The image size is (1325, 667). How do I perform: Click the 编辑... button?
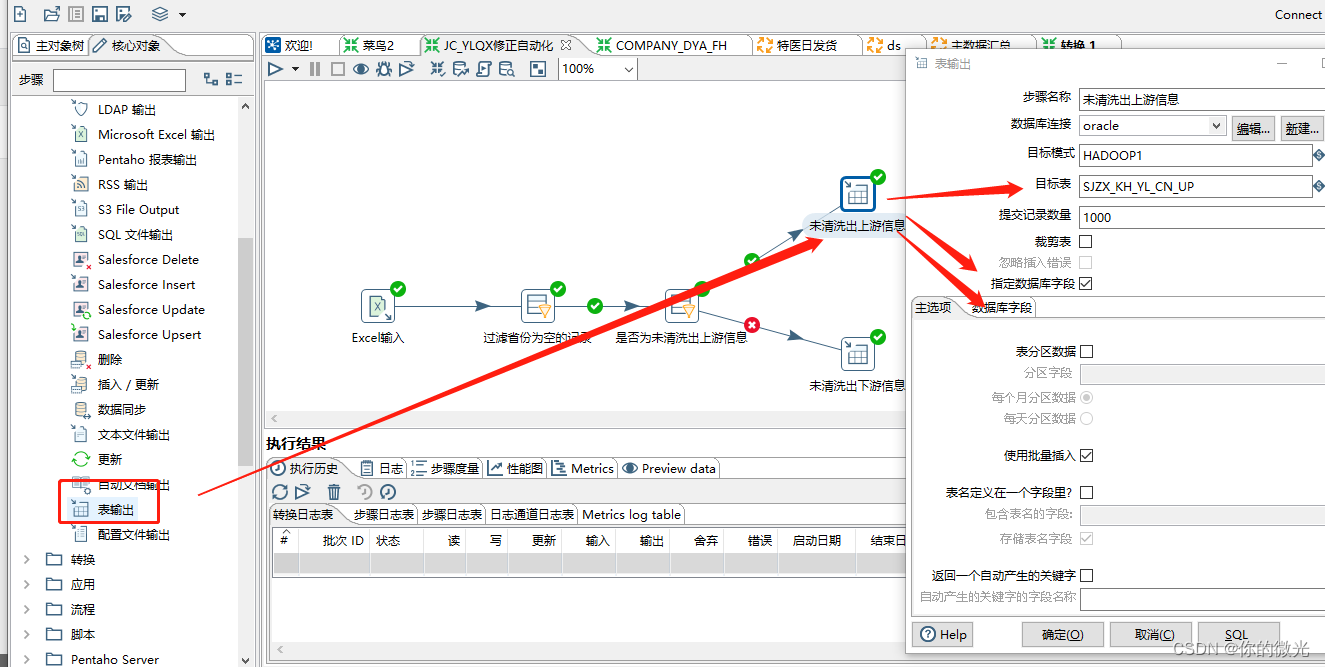coord(1253,128)
